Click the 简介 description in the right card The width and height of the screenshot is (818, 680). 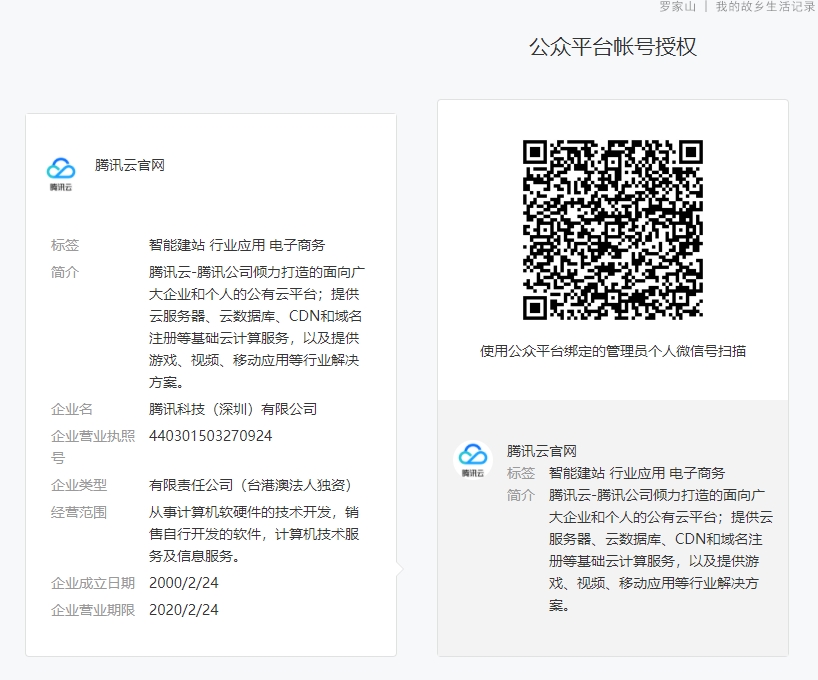tap(660, 550)
